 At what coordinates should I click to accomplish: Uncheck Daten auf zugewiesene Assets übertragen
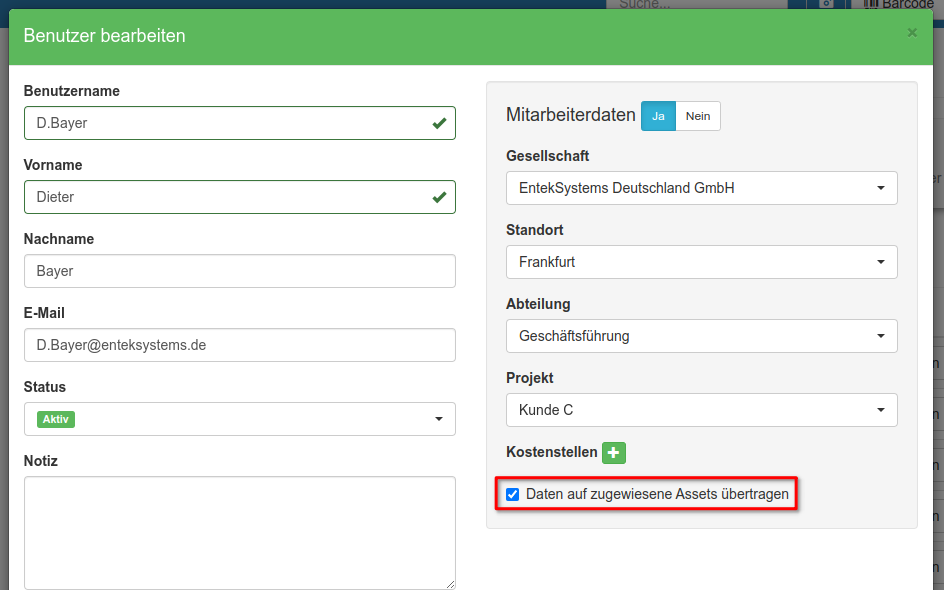(513, 494)
